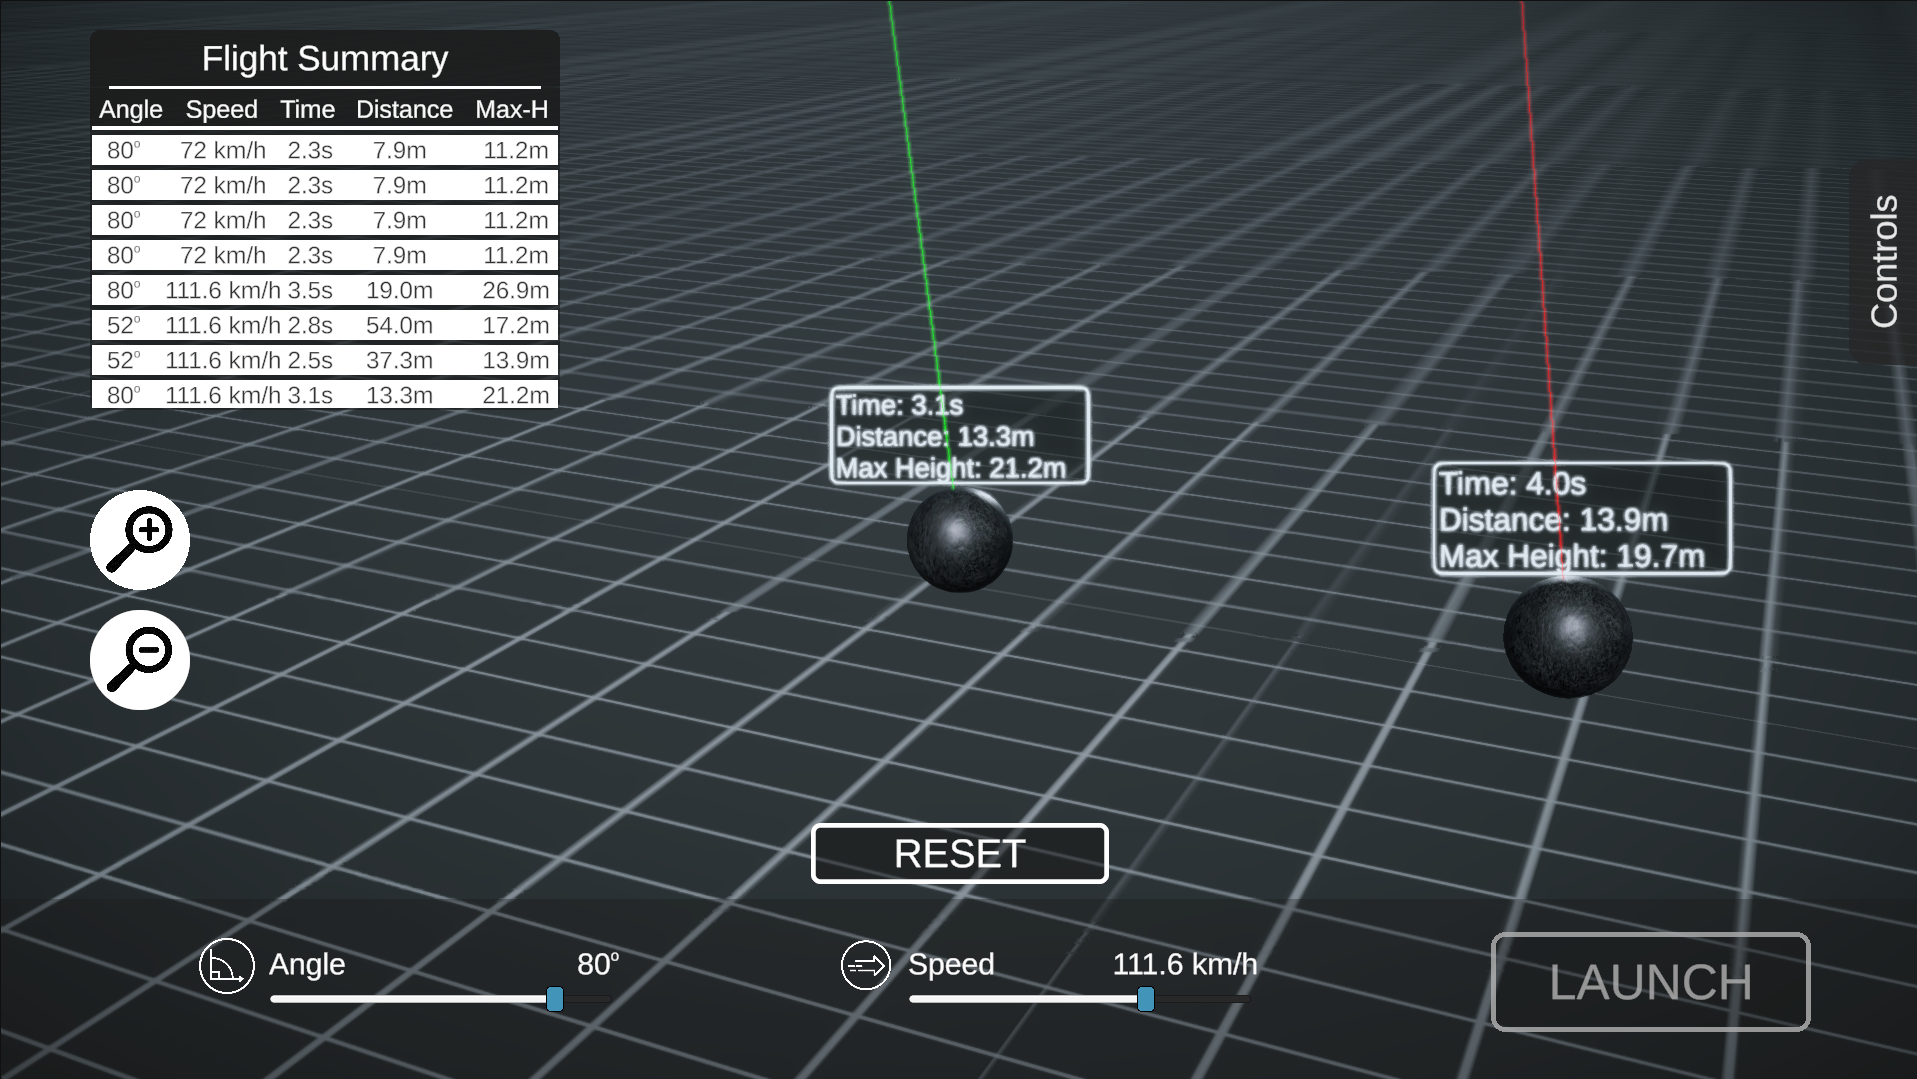1917x1079 pixels.
Task: Click the Distance column header
Action: point(405,109)
